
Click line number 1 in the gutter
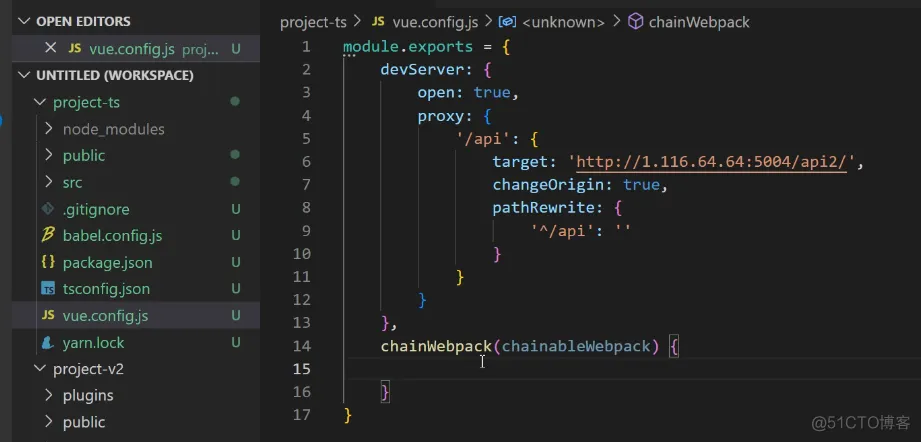click(x=305, y=47)
